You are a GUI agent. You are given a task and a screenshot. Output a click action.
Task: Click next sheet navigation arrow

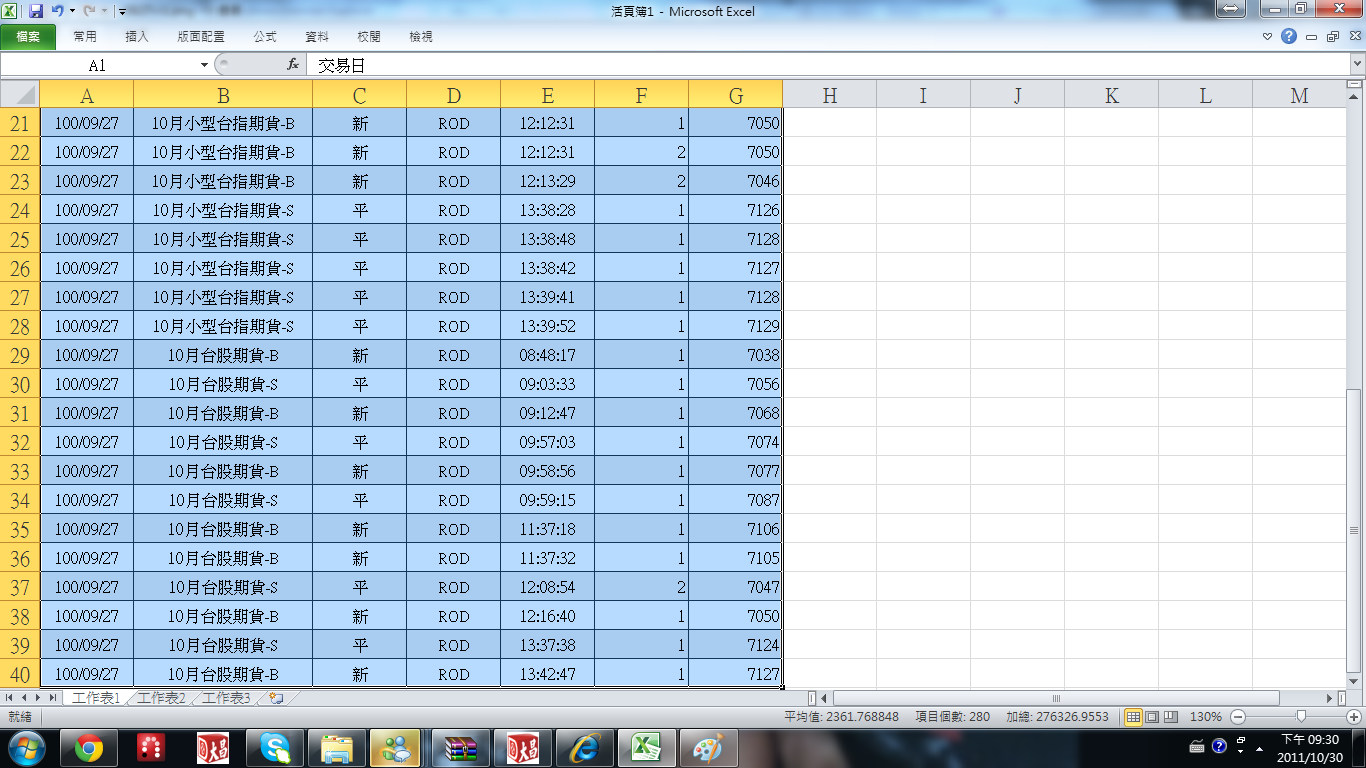click(38, 698)
